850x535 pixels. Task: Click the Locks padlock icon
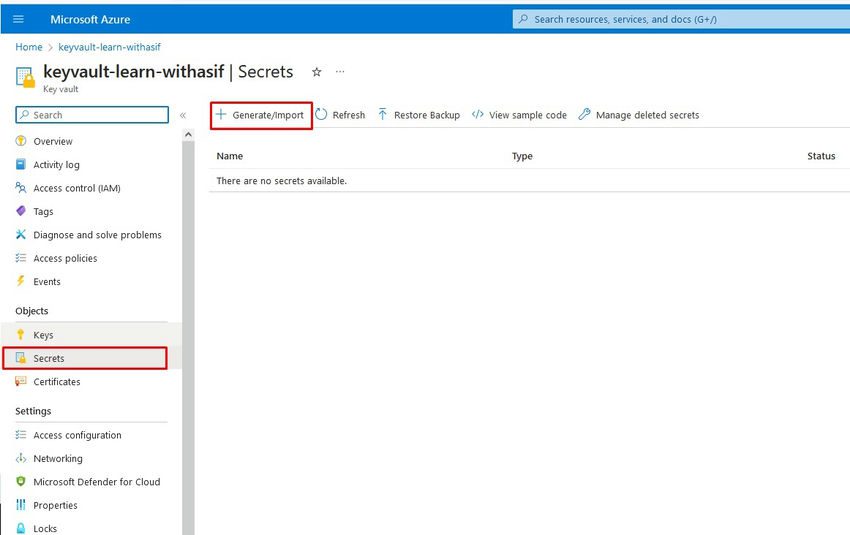(x=21, y=528)
